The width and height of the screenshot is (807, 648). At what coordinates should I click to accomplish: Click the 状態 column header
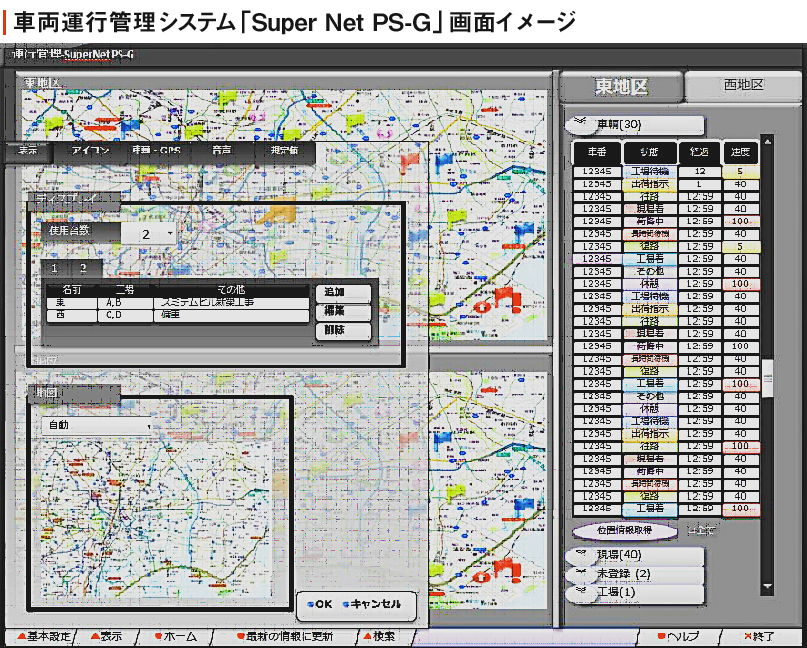pyautogui.click(x=650, y=152)
